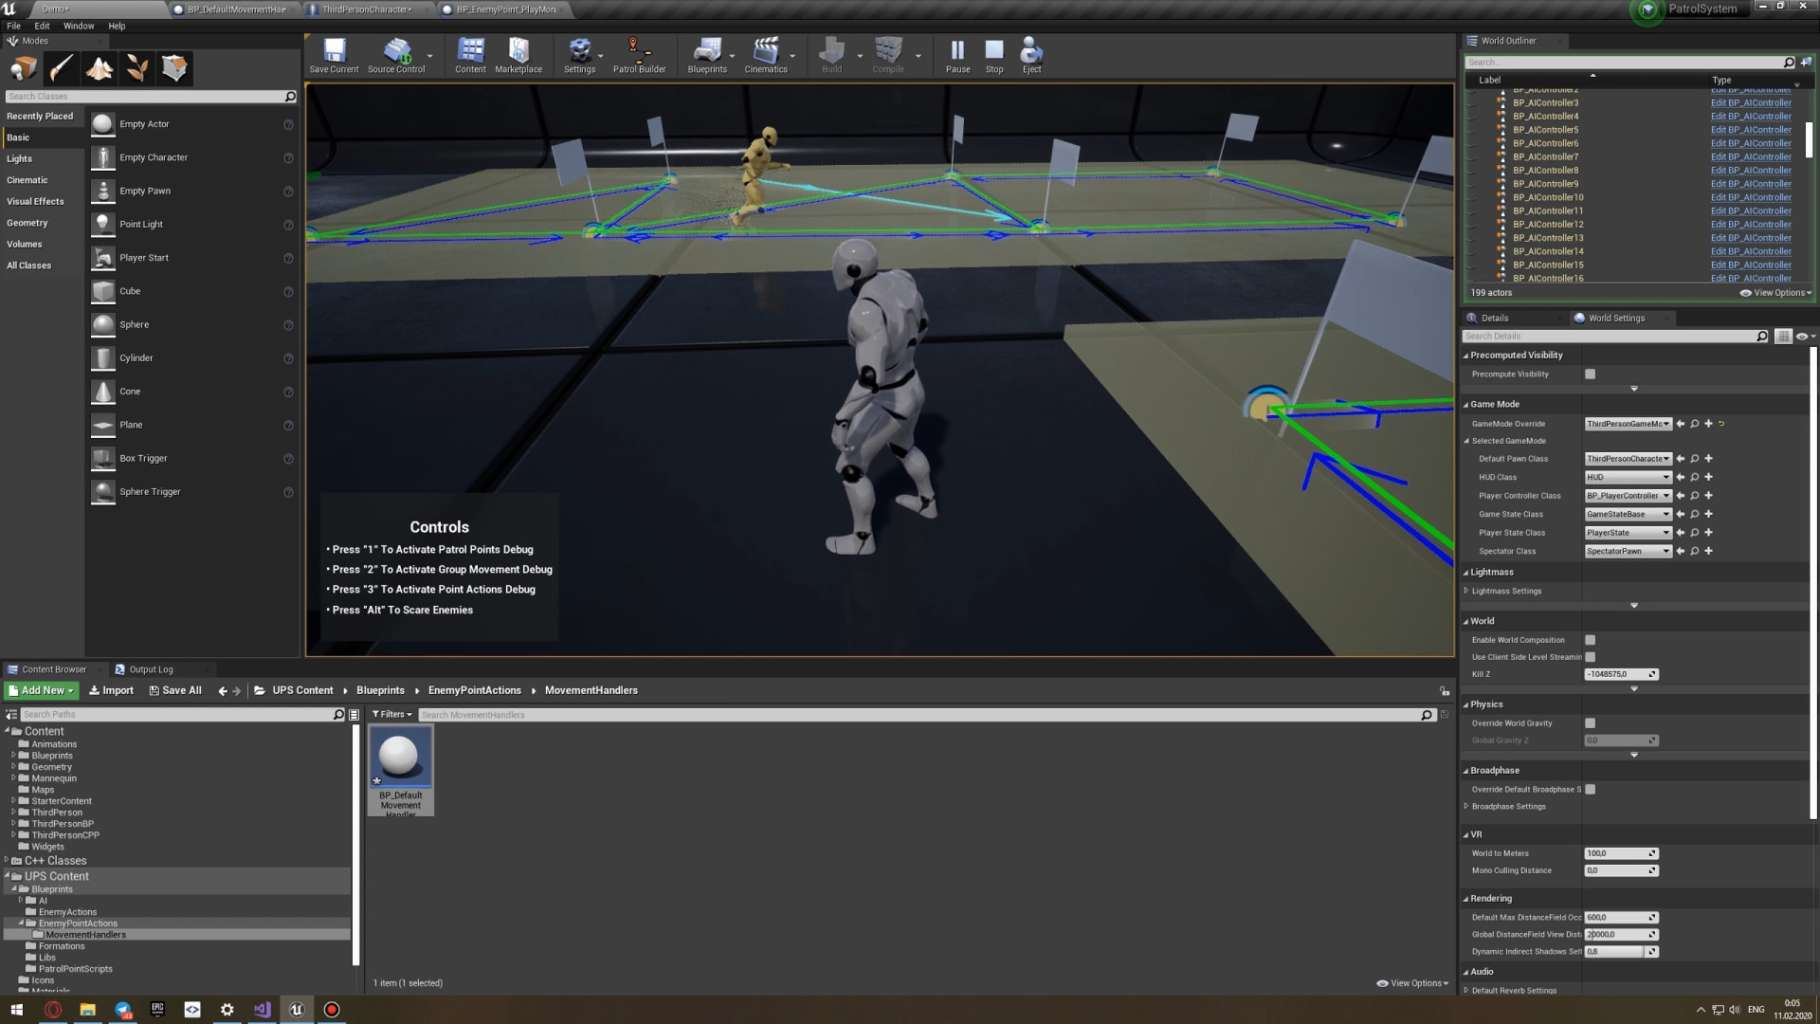Open Settings toolbar icon
The height and width of the screenshot is (1024, 1820).
coord(579,55)
